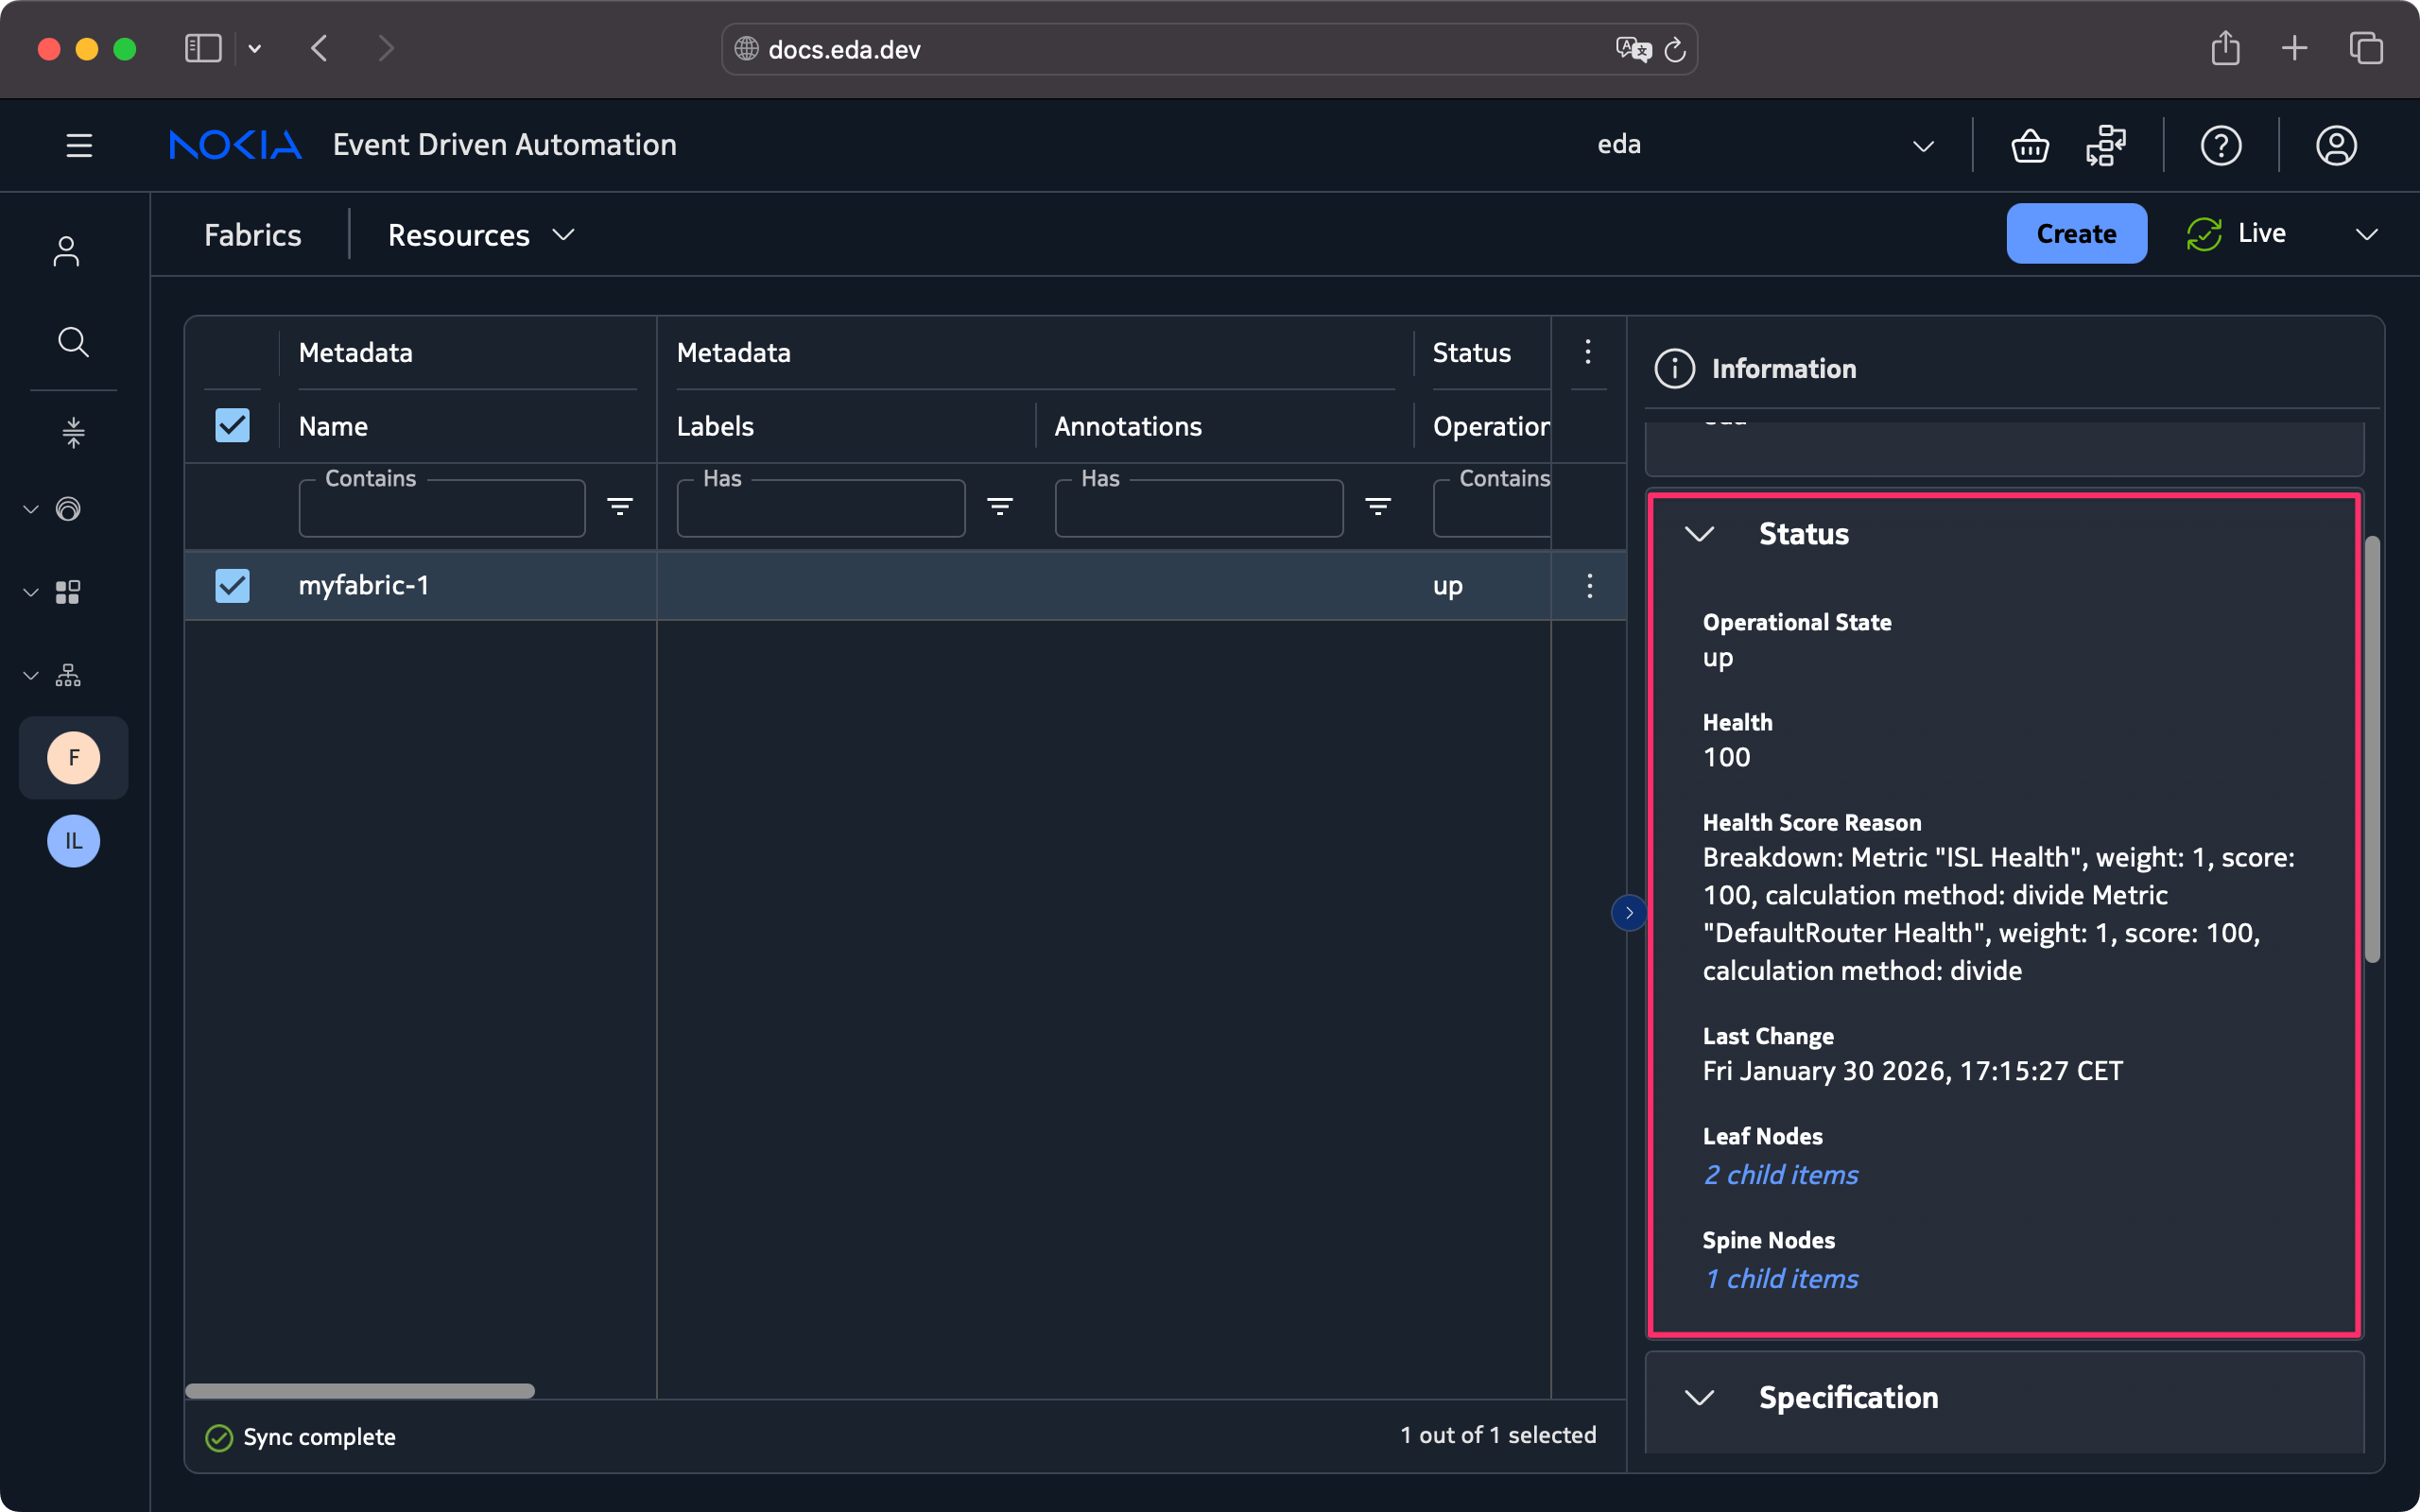Open row actions menu for myfabric-1
2420x1512 pixels.
pos(1589,586)
